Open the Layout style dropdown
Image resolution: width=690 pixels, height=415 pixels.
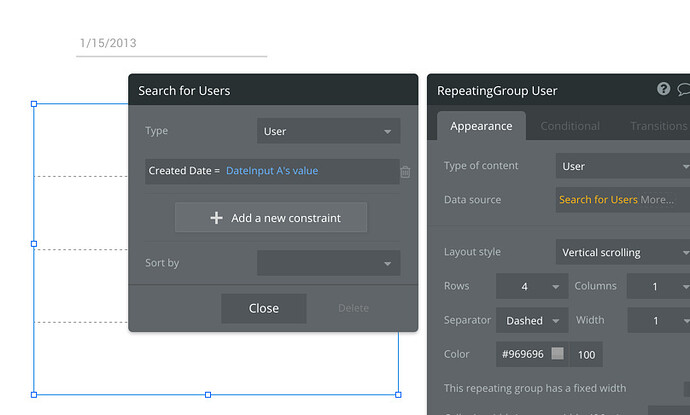click(622, 252)
